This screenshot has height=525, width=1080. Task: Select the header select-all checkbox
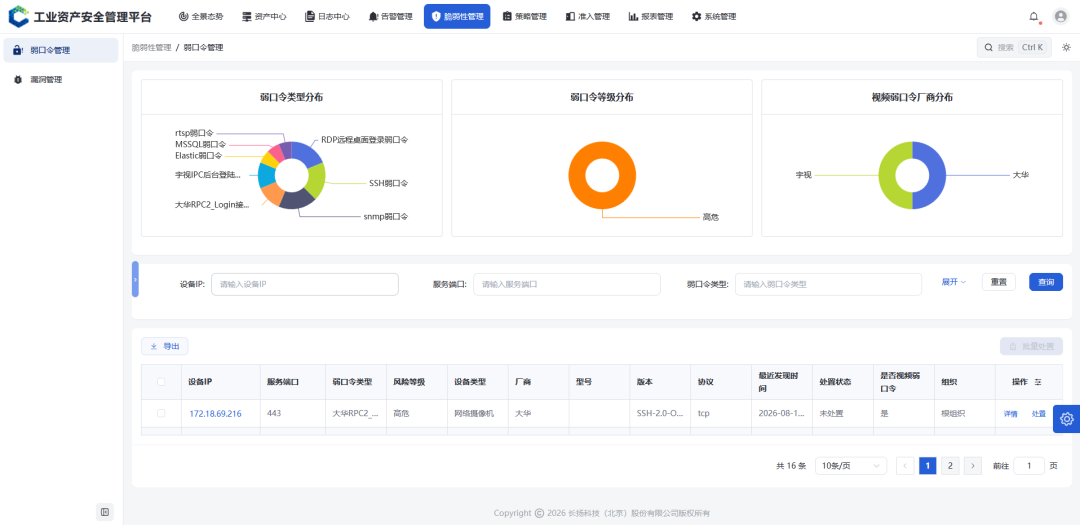point(161,382)
